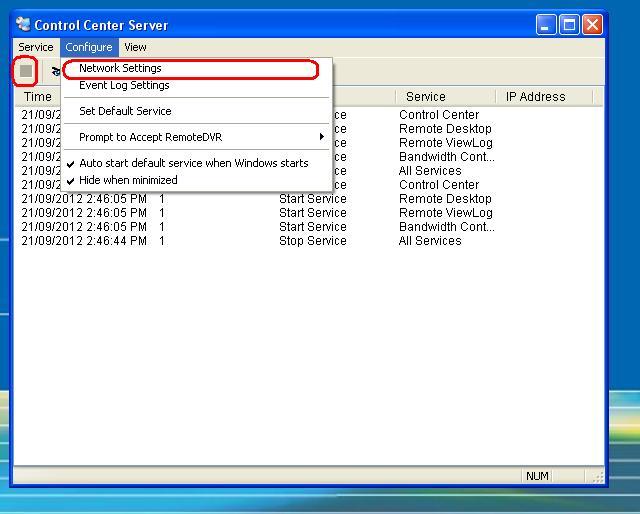This screenshot has width=640, height=514.
Task: Choose Set Default Service
Action: pyautogui.click(x=197, y=111)
